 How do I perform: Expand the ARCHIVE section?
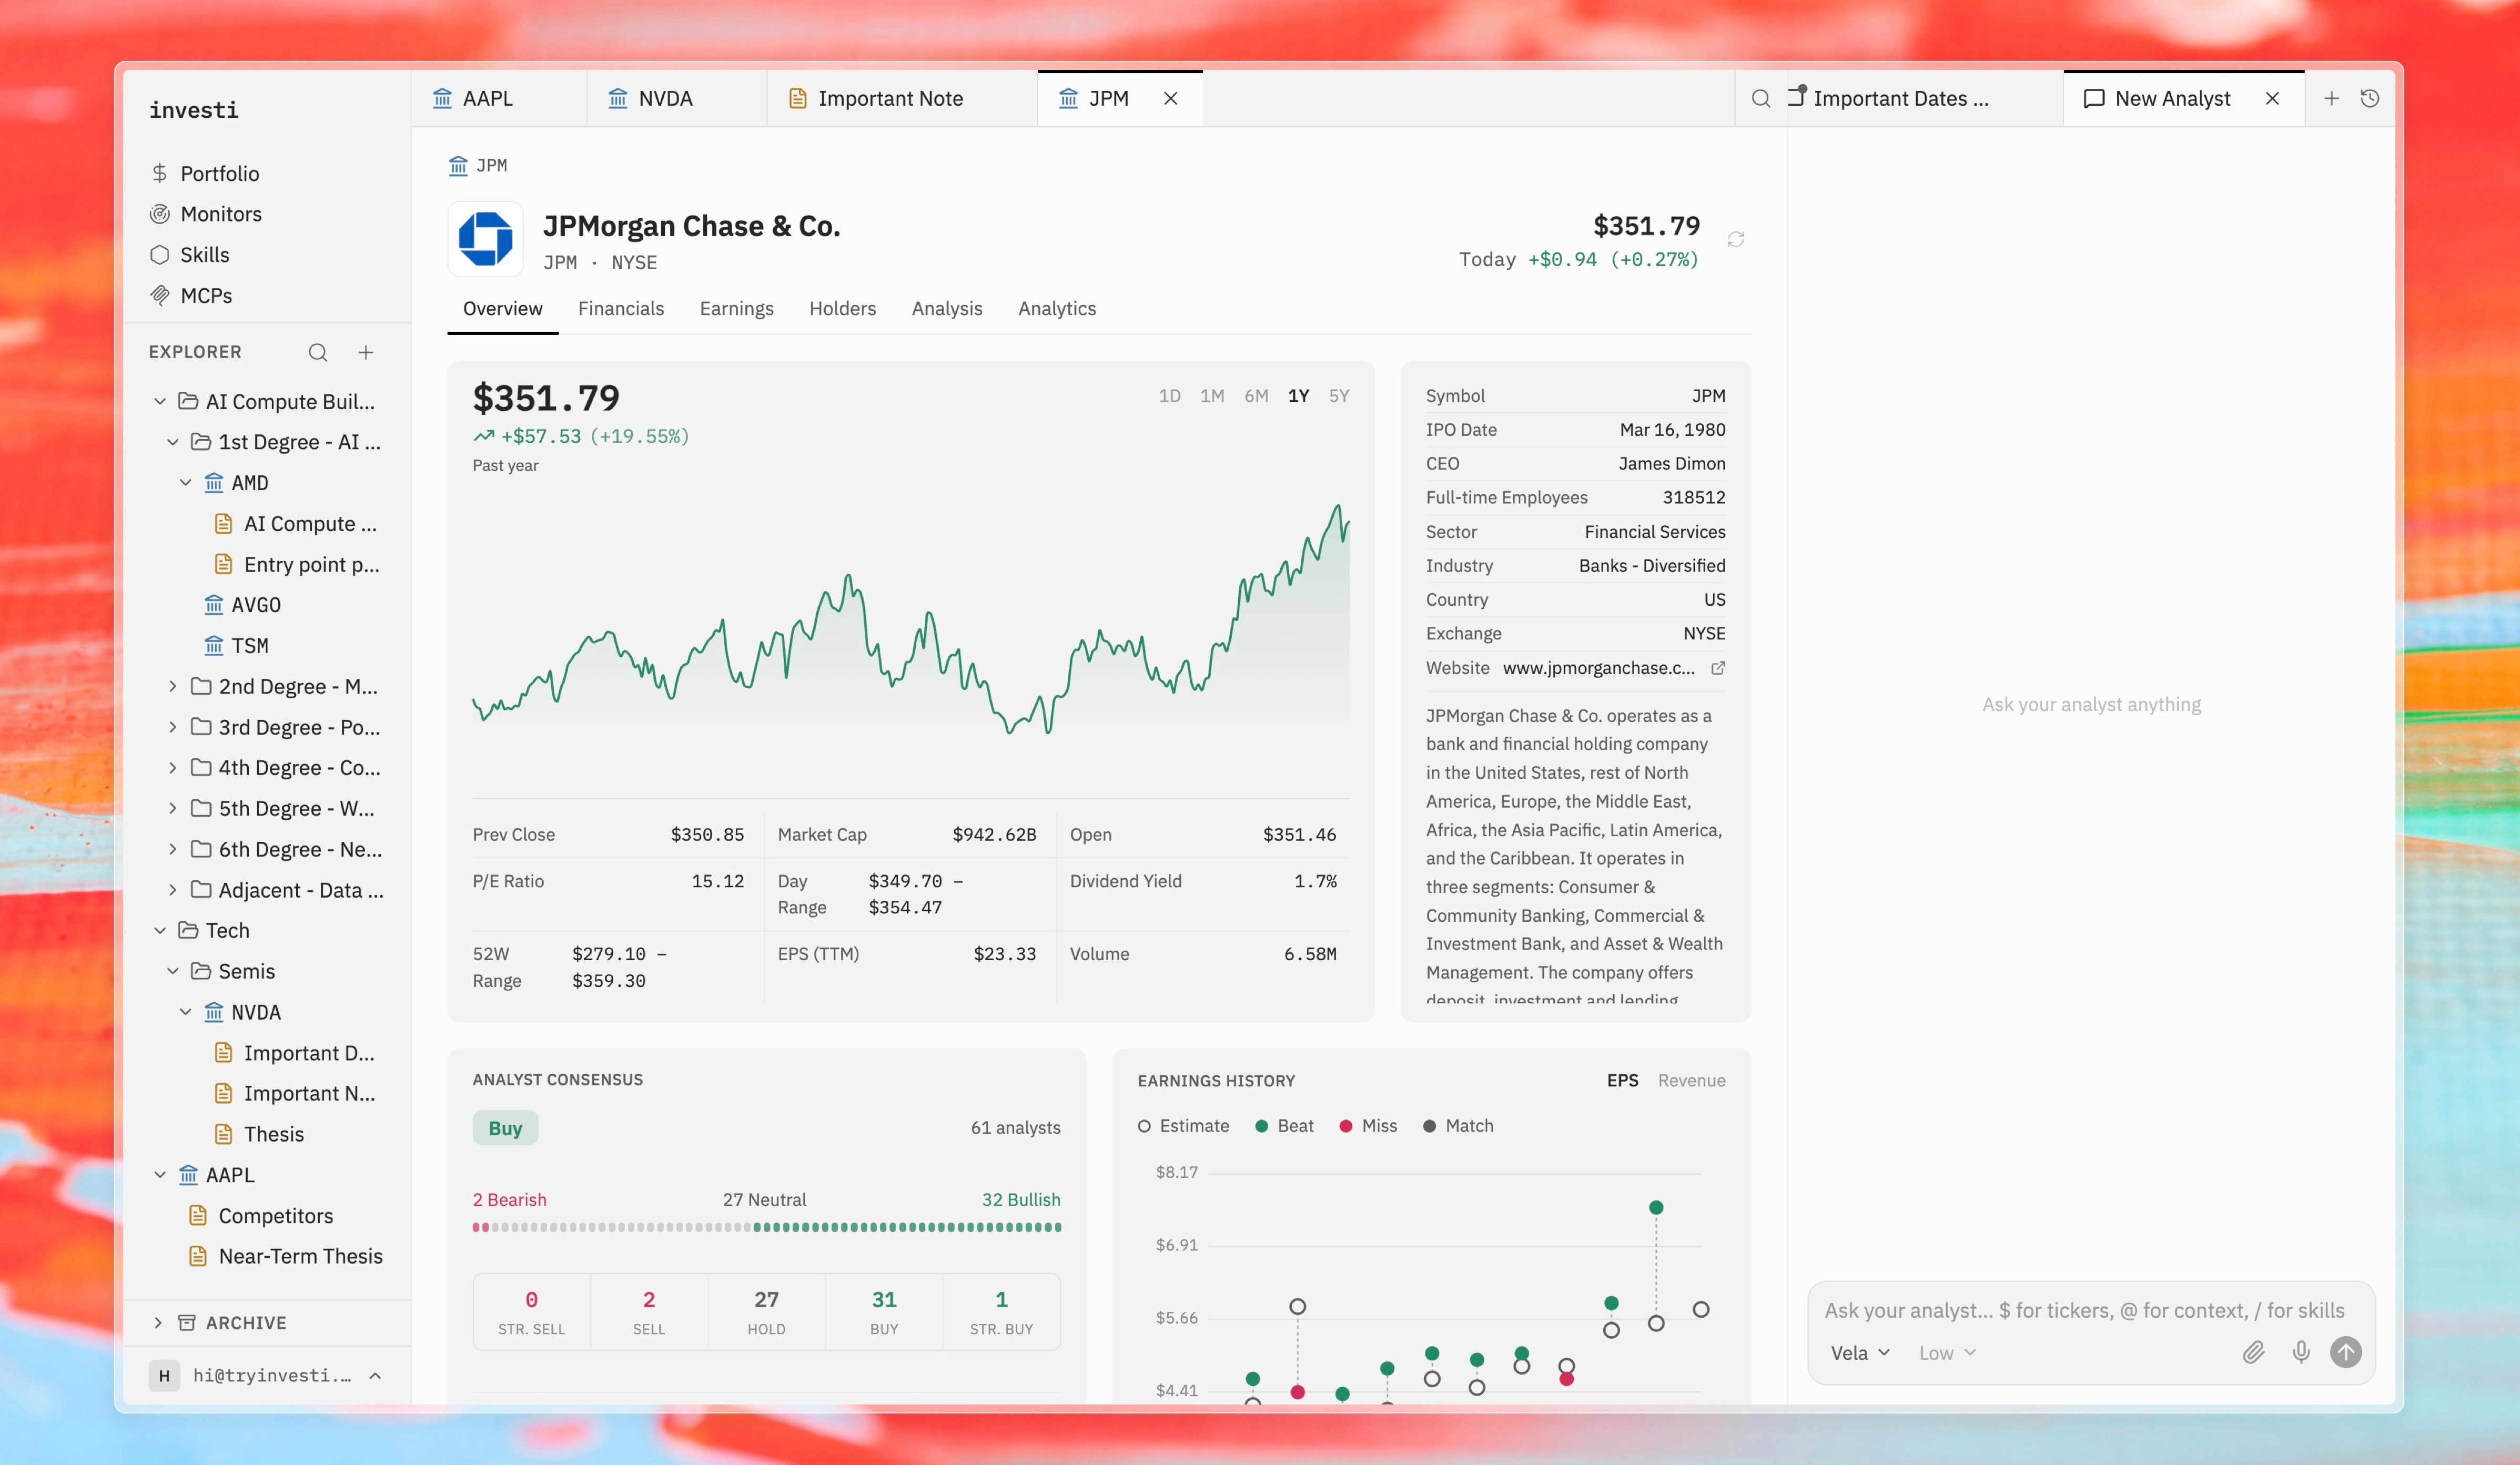[158, 1322]
